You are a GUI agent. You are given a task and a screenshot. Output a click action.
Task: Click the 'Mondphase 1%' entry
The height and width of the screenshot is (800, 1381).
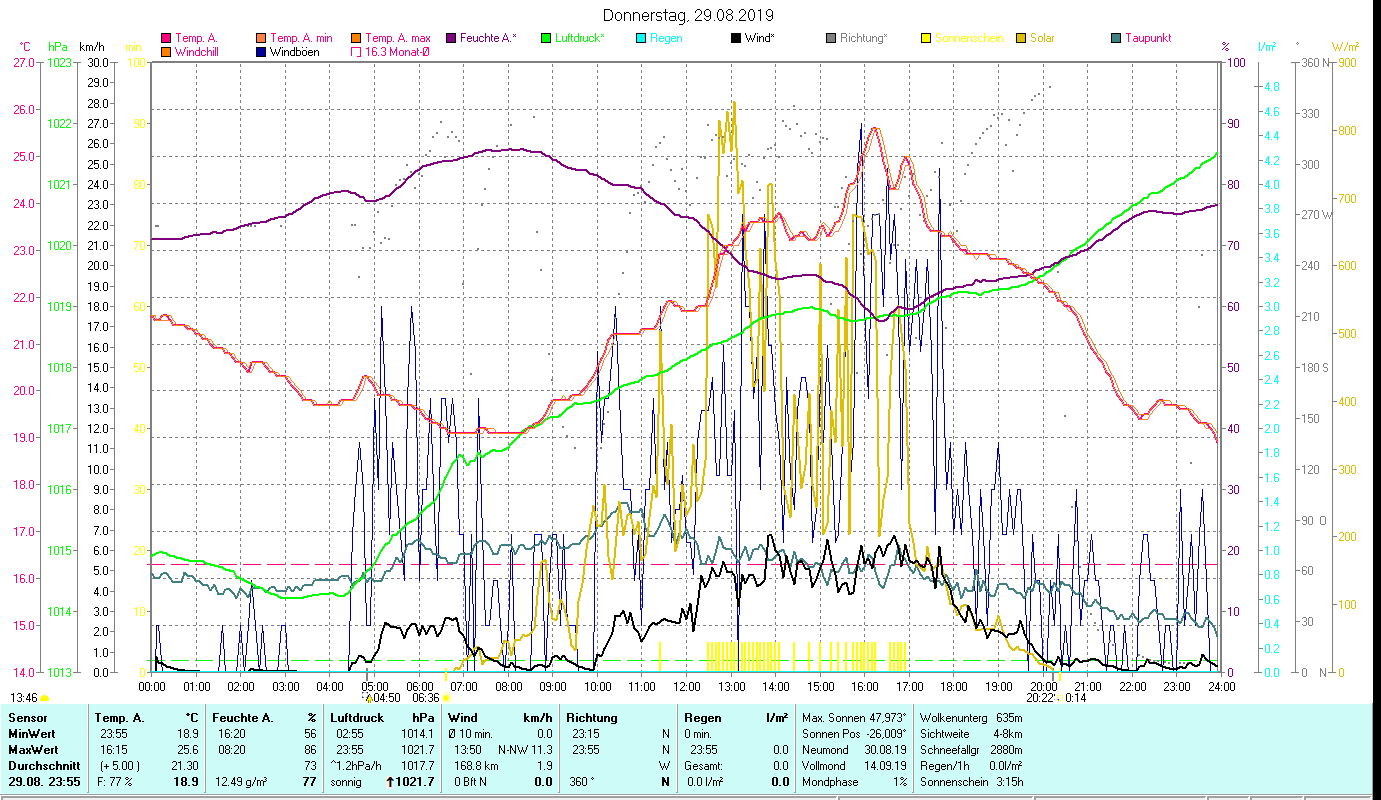(855, 782)
